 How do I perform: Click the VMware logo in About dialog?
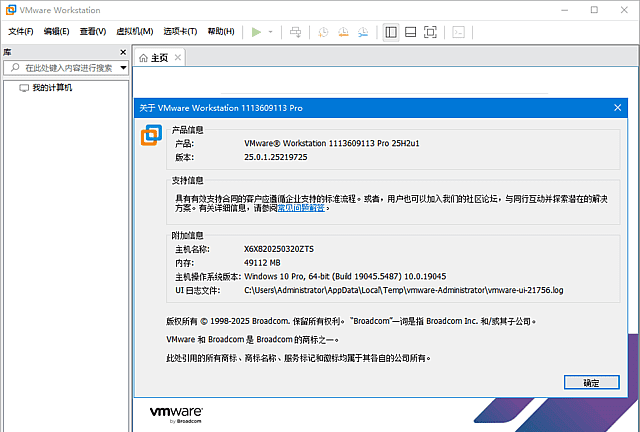[151, 135]
